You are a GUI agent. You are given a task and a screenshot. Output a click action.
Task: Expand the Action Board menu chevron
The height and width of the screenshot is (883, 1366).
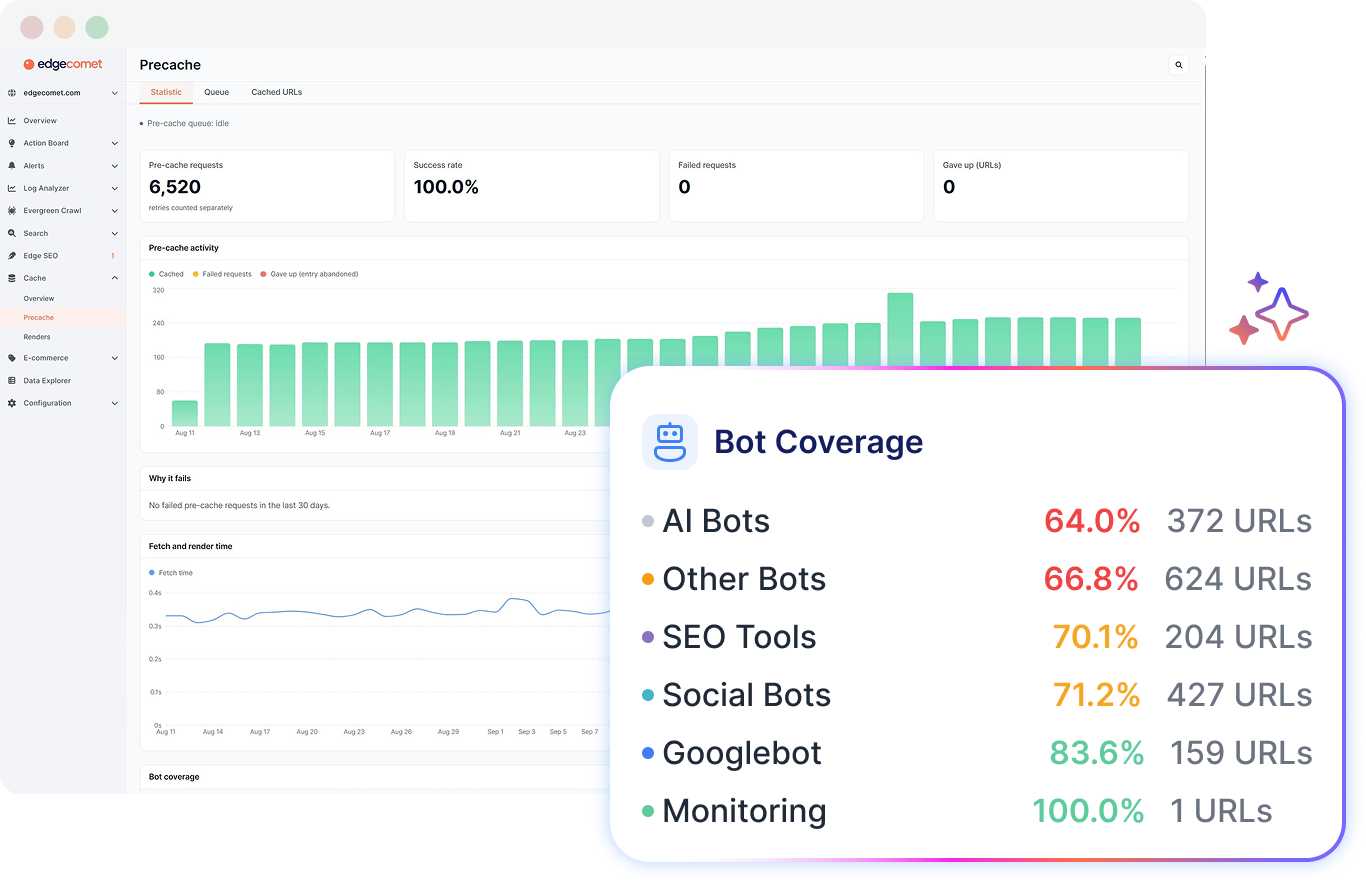point(115,143)
